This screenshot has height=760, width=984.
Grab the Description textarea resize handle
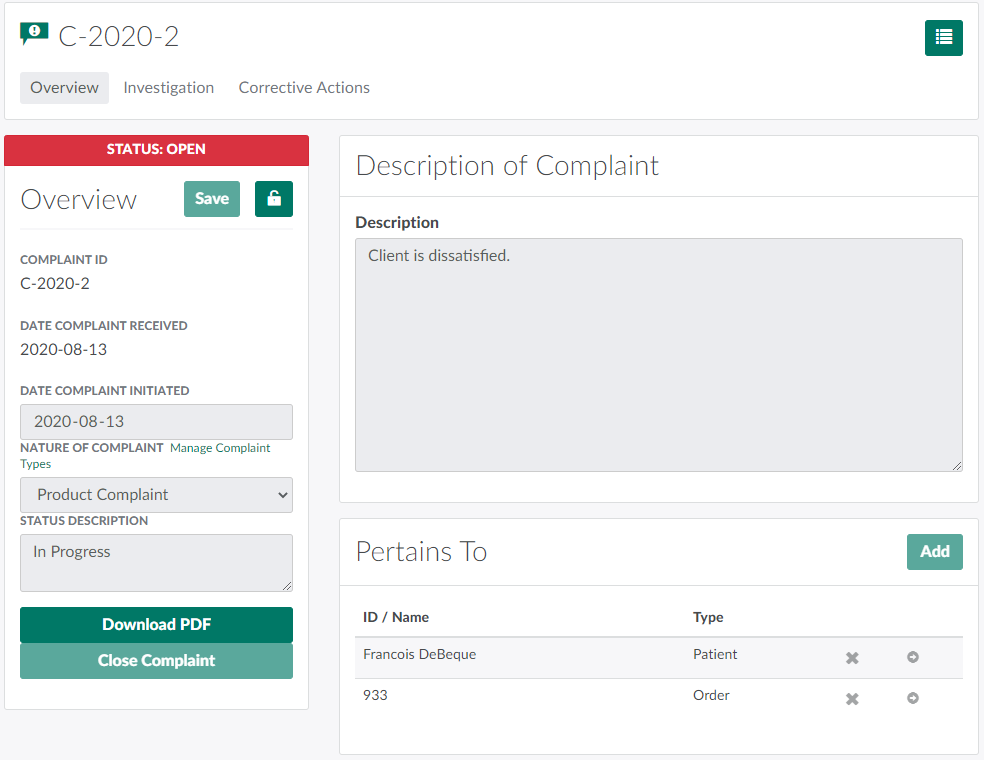click(956, 465)
